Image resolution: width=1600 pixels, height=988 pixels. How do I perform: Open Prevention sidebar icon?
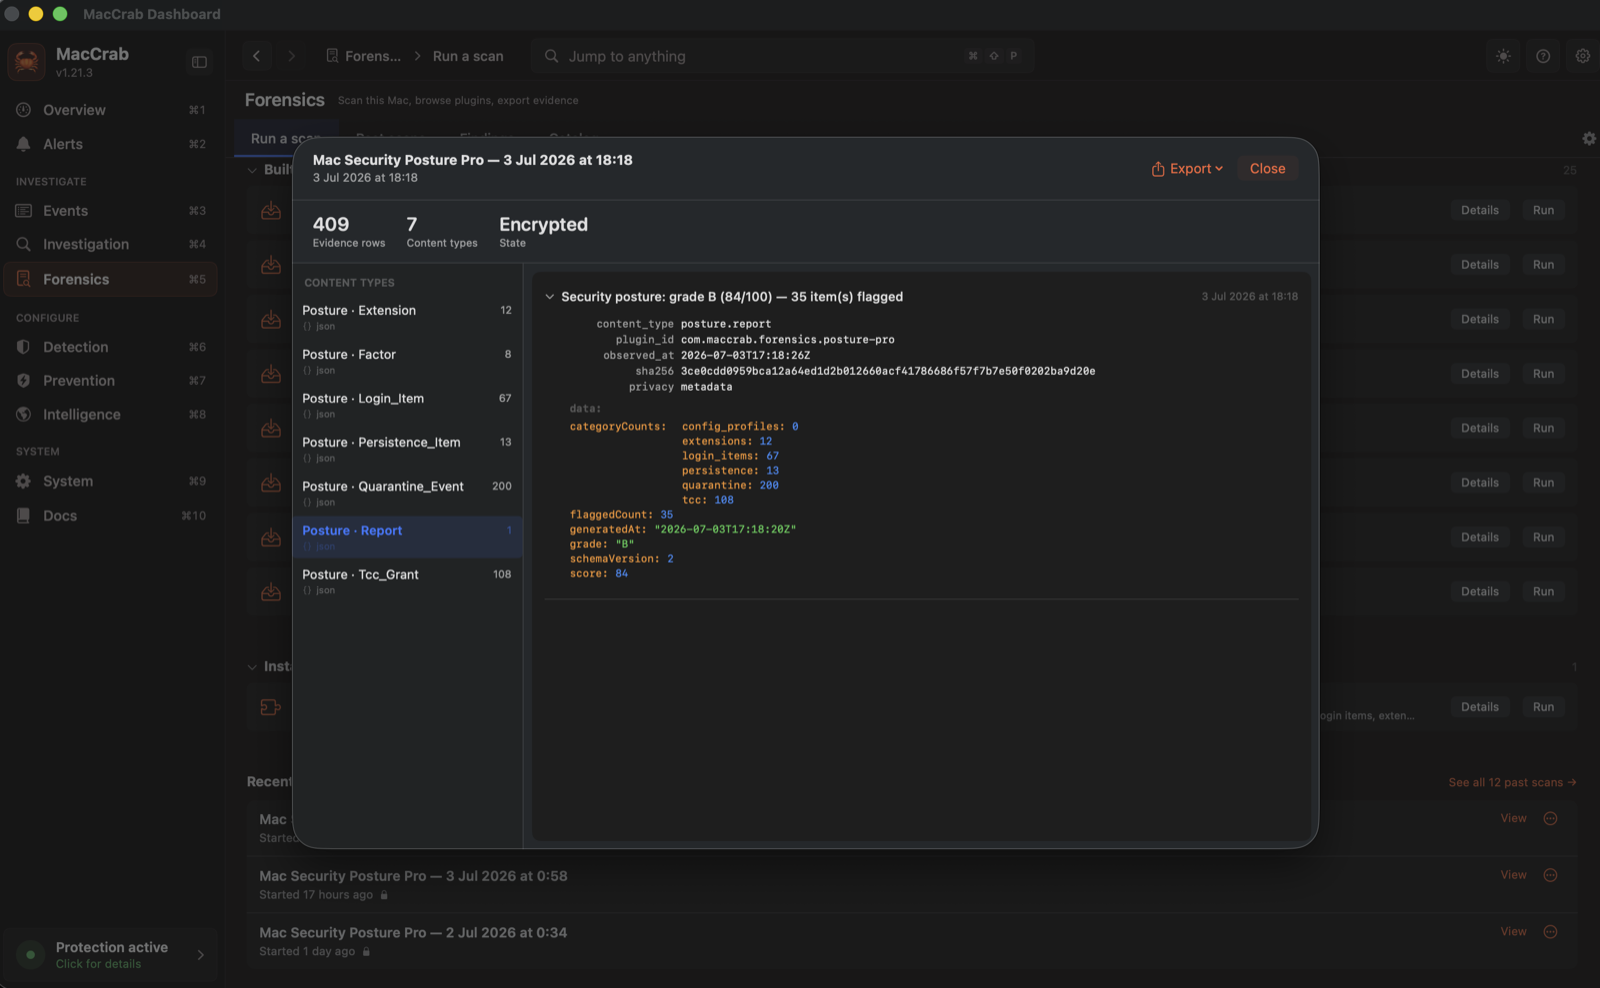pyautogui.click(x=23, y=381)
